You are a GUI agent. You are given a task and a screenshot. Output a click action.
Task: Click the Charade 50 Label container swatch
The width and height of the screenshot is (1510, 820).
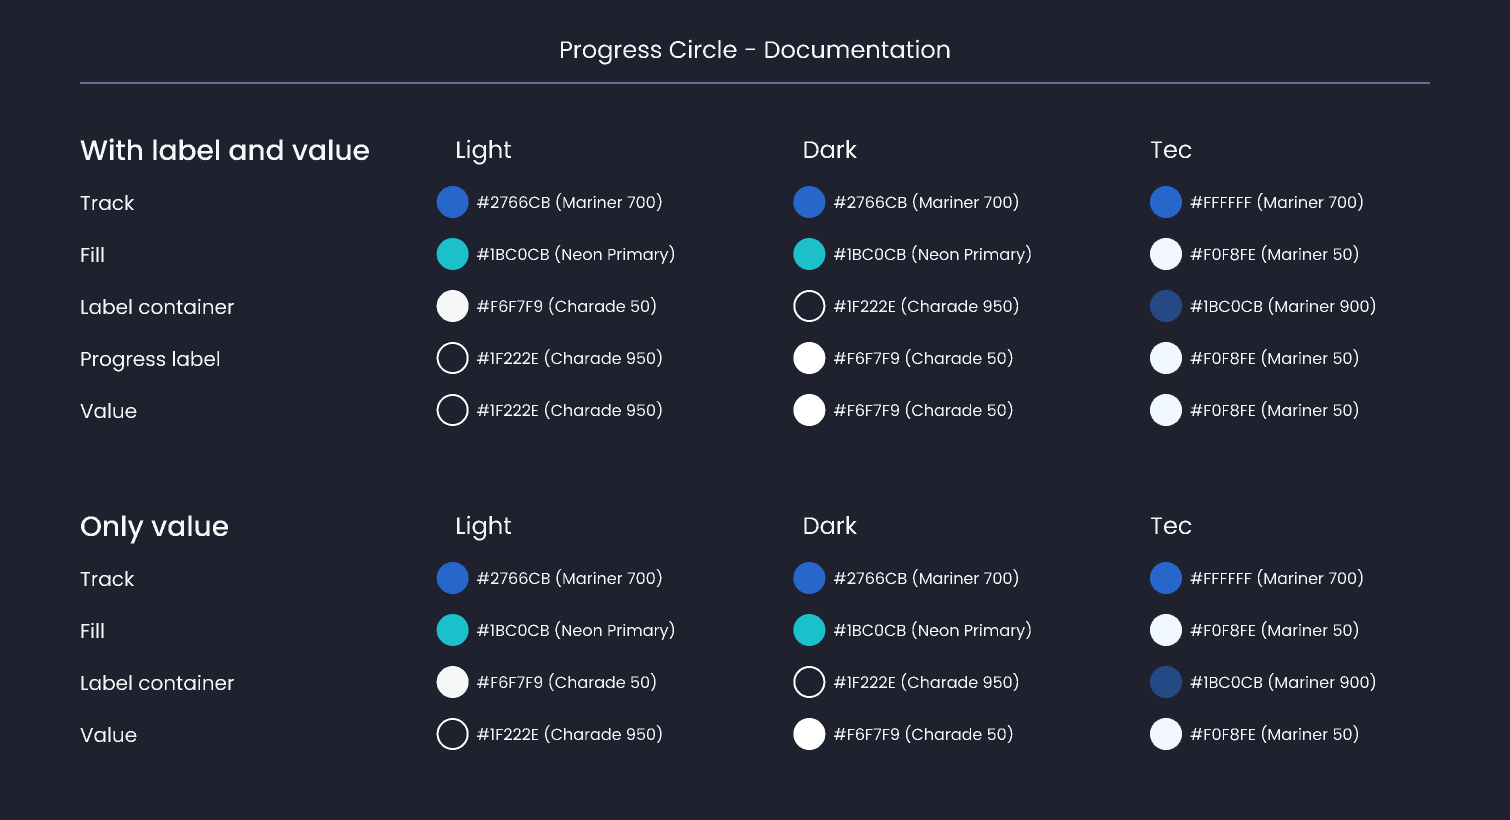(452, 306)
